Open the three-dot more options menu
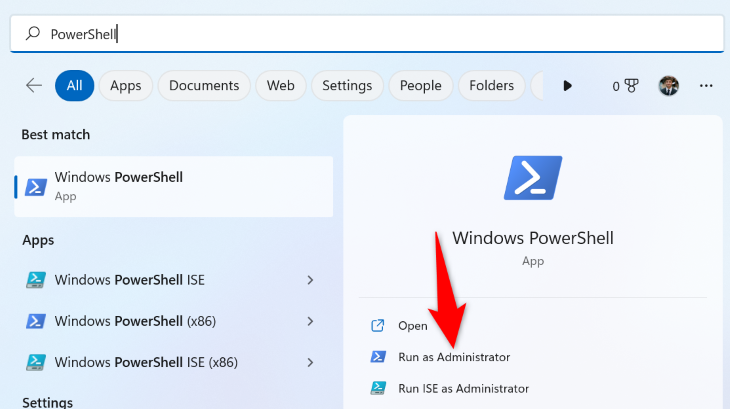This screenshot has height=409, width=730. tap(707, 86)
